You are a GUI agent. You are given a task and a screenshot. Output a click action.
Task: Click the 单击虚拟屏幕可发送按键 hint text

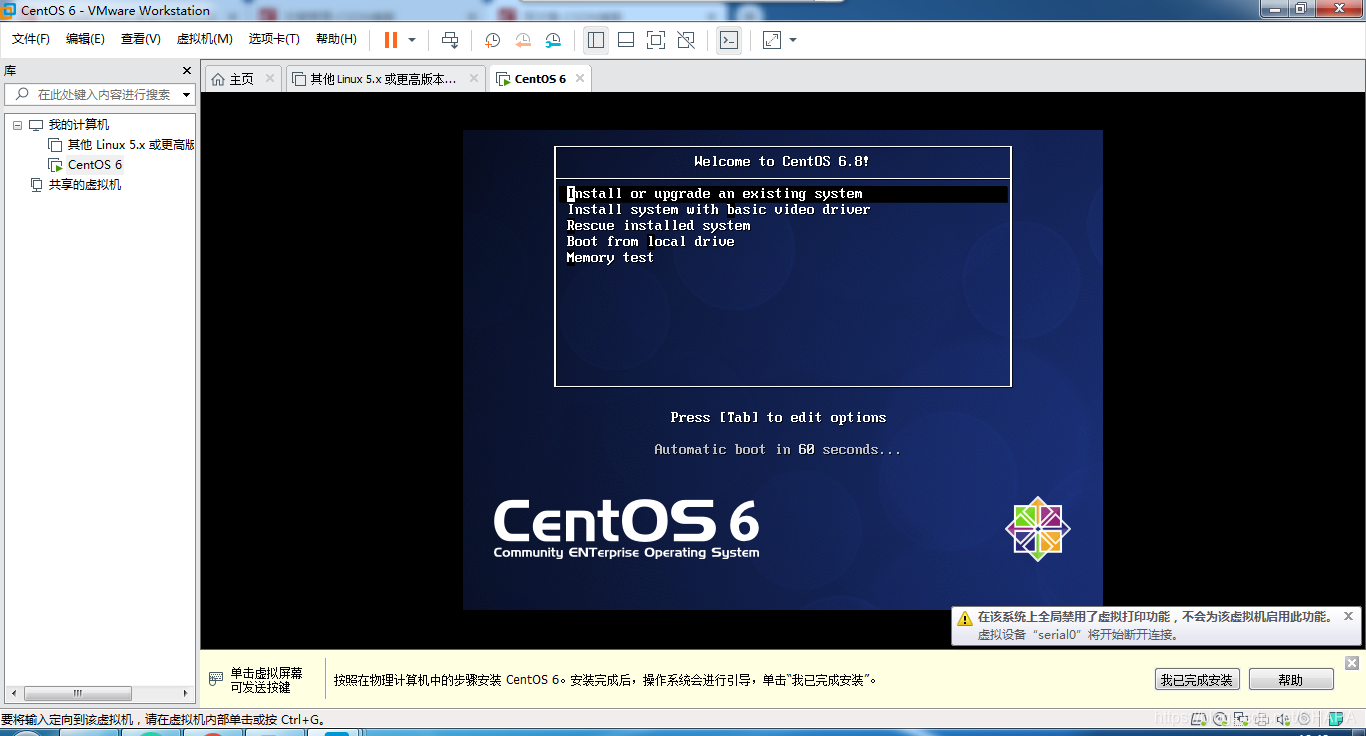[x=266, y=680]
